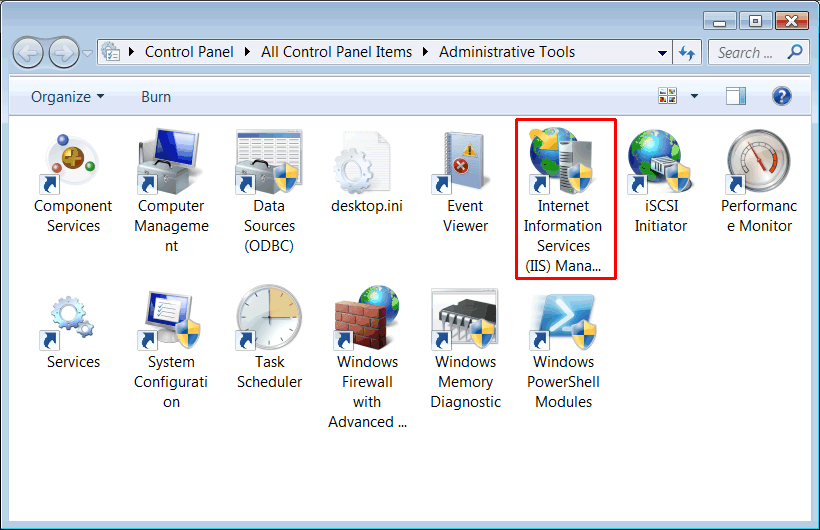
Task: Click the Back navigation arrow
Action: pos(28,53)
